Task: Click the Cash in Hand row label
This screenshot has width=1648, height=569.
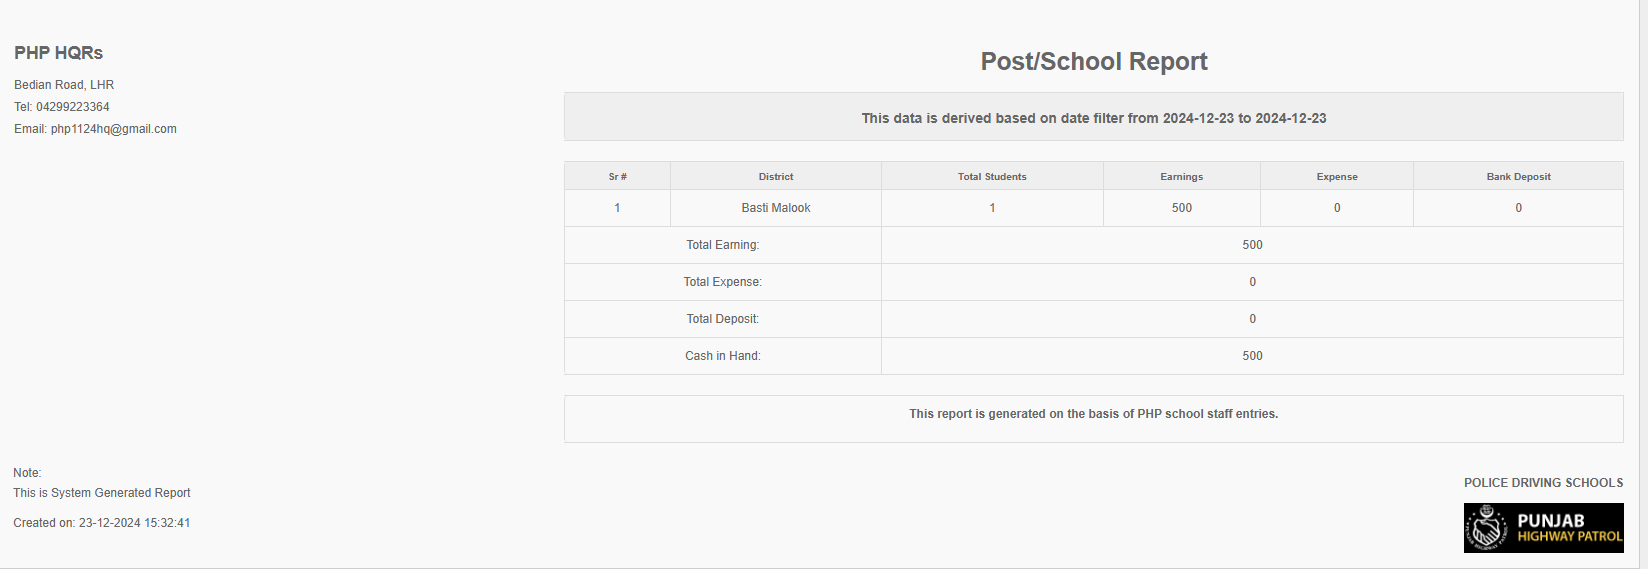Action: 723,356
